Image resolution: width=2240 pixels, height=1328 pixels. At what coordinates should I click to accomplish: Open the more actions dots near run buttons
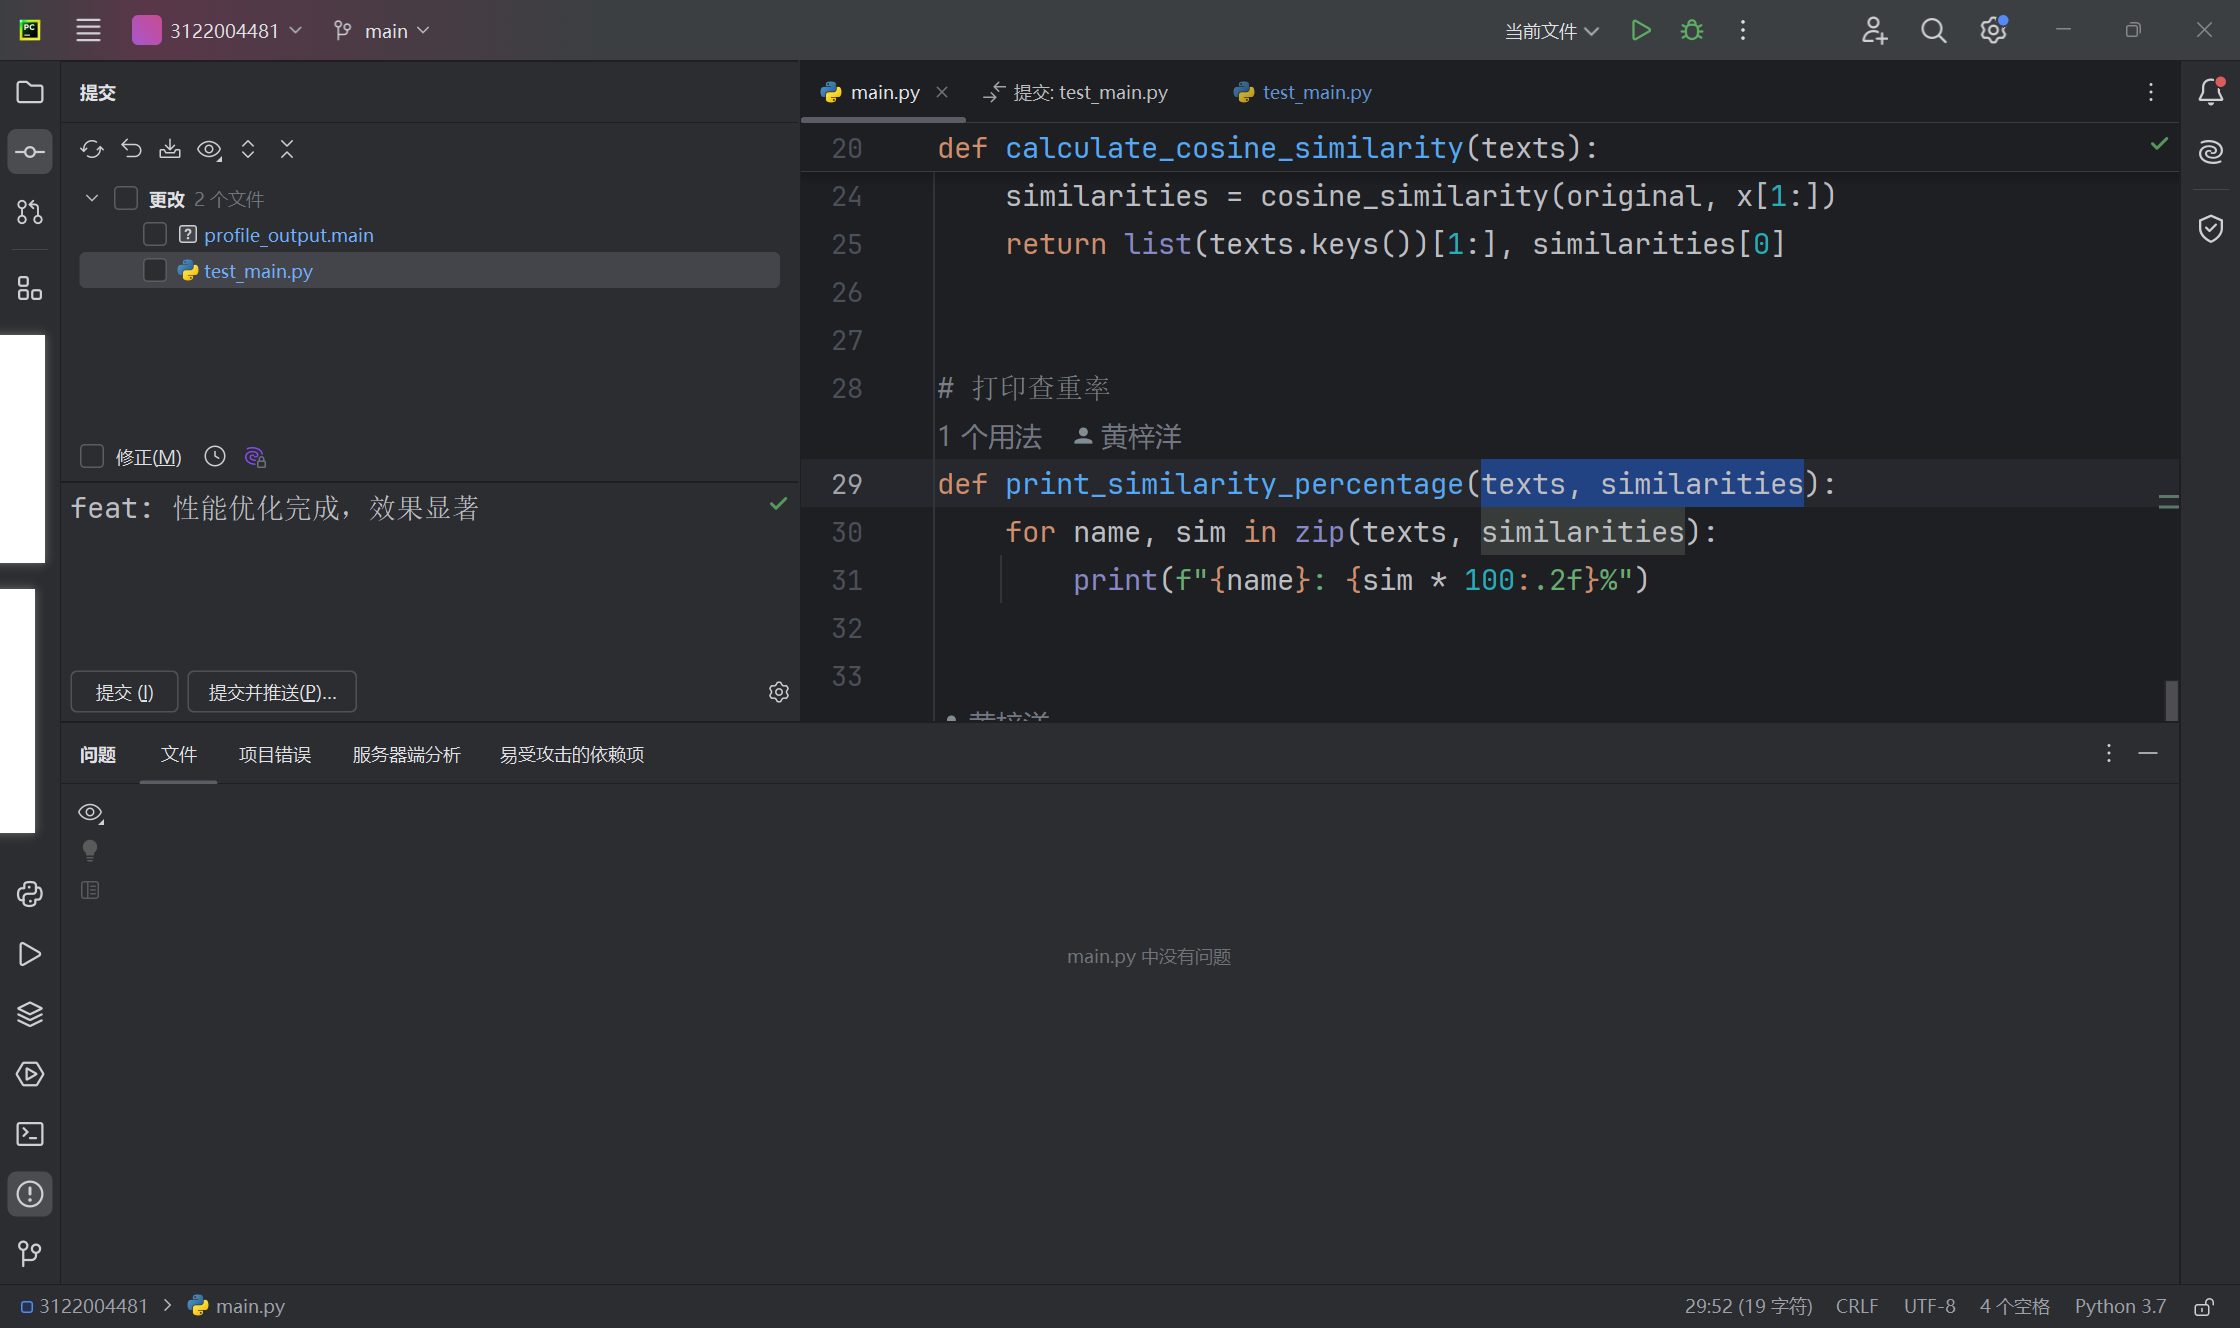(x=1743, y=30)
